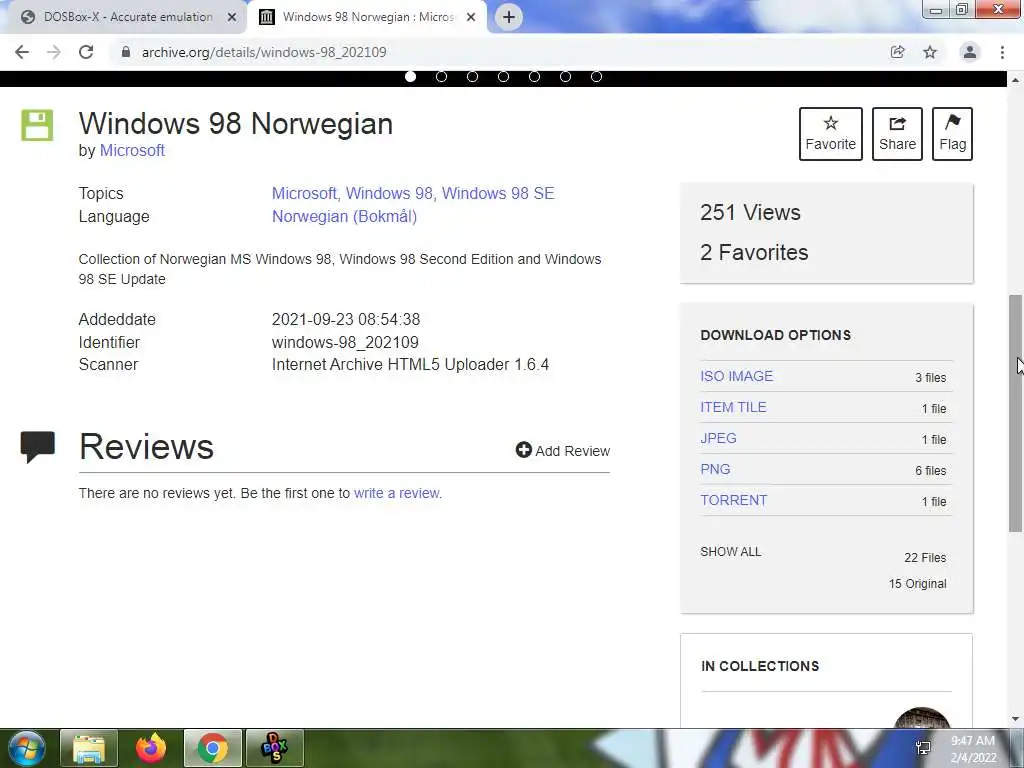This screenshot has height=768, width=1024.
Task: Select the third carousel dot
Action: click(x=472, y=76)
